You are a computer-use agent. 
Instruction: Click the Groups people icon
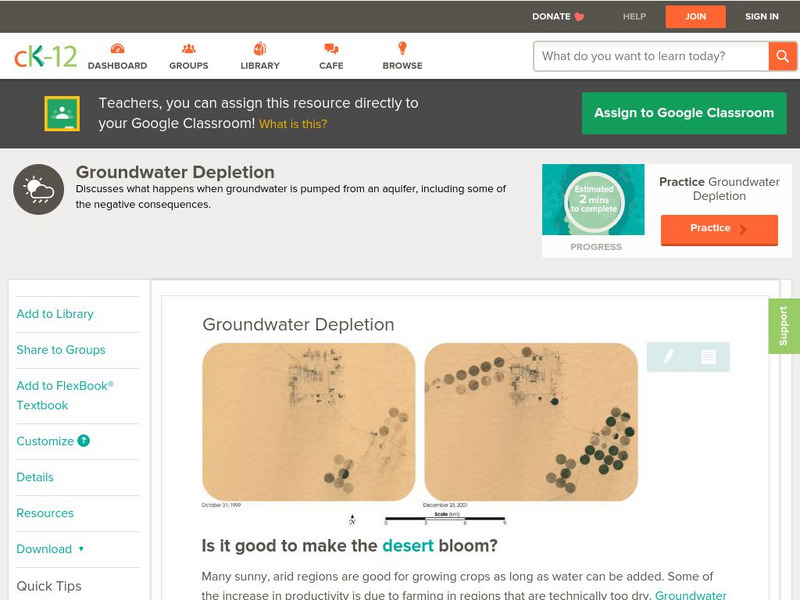point(189,48)
